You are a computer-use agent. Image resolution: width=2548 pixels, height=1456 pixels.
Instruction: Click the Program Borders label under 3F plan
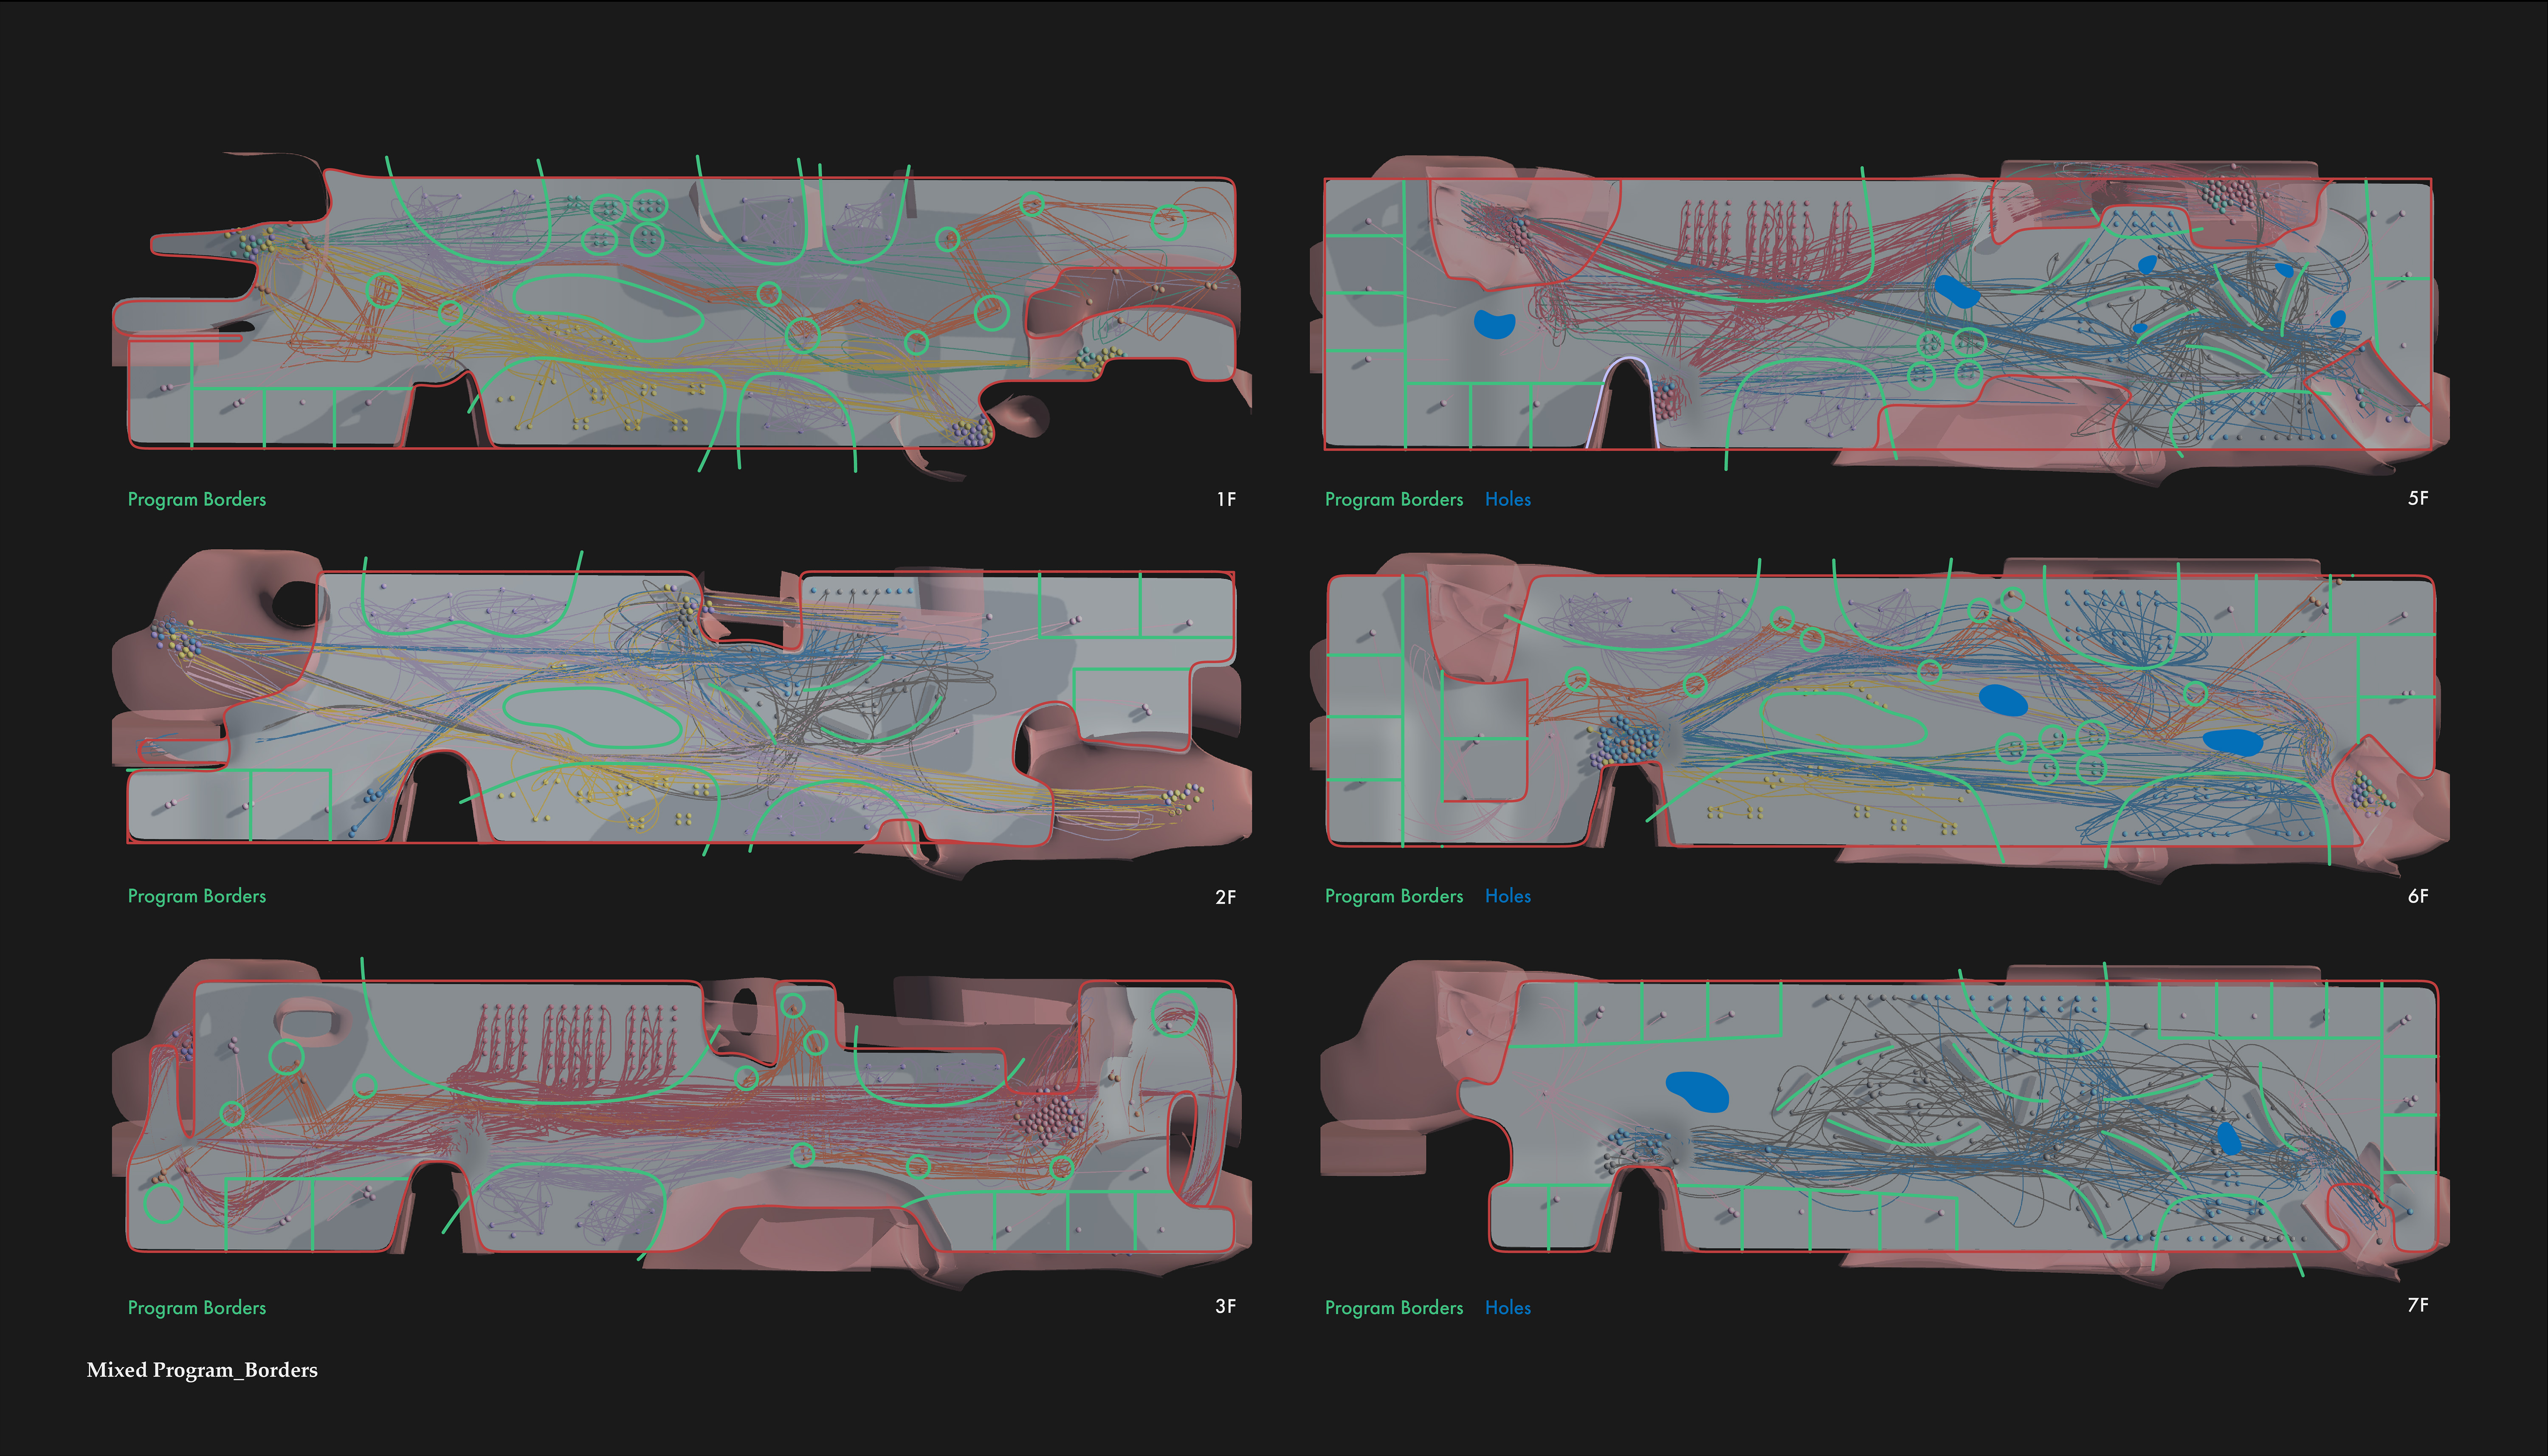tap(197, 1307)
